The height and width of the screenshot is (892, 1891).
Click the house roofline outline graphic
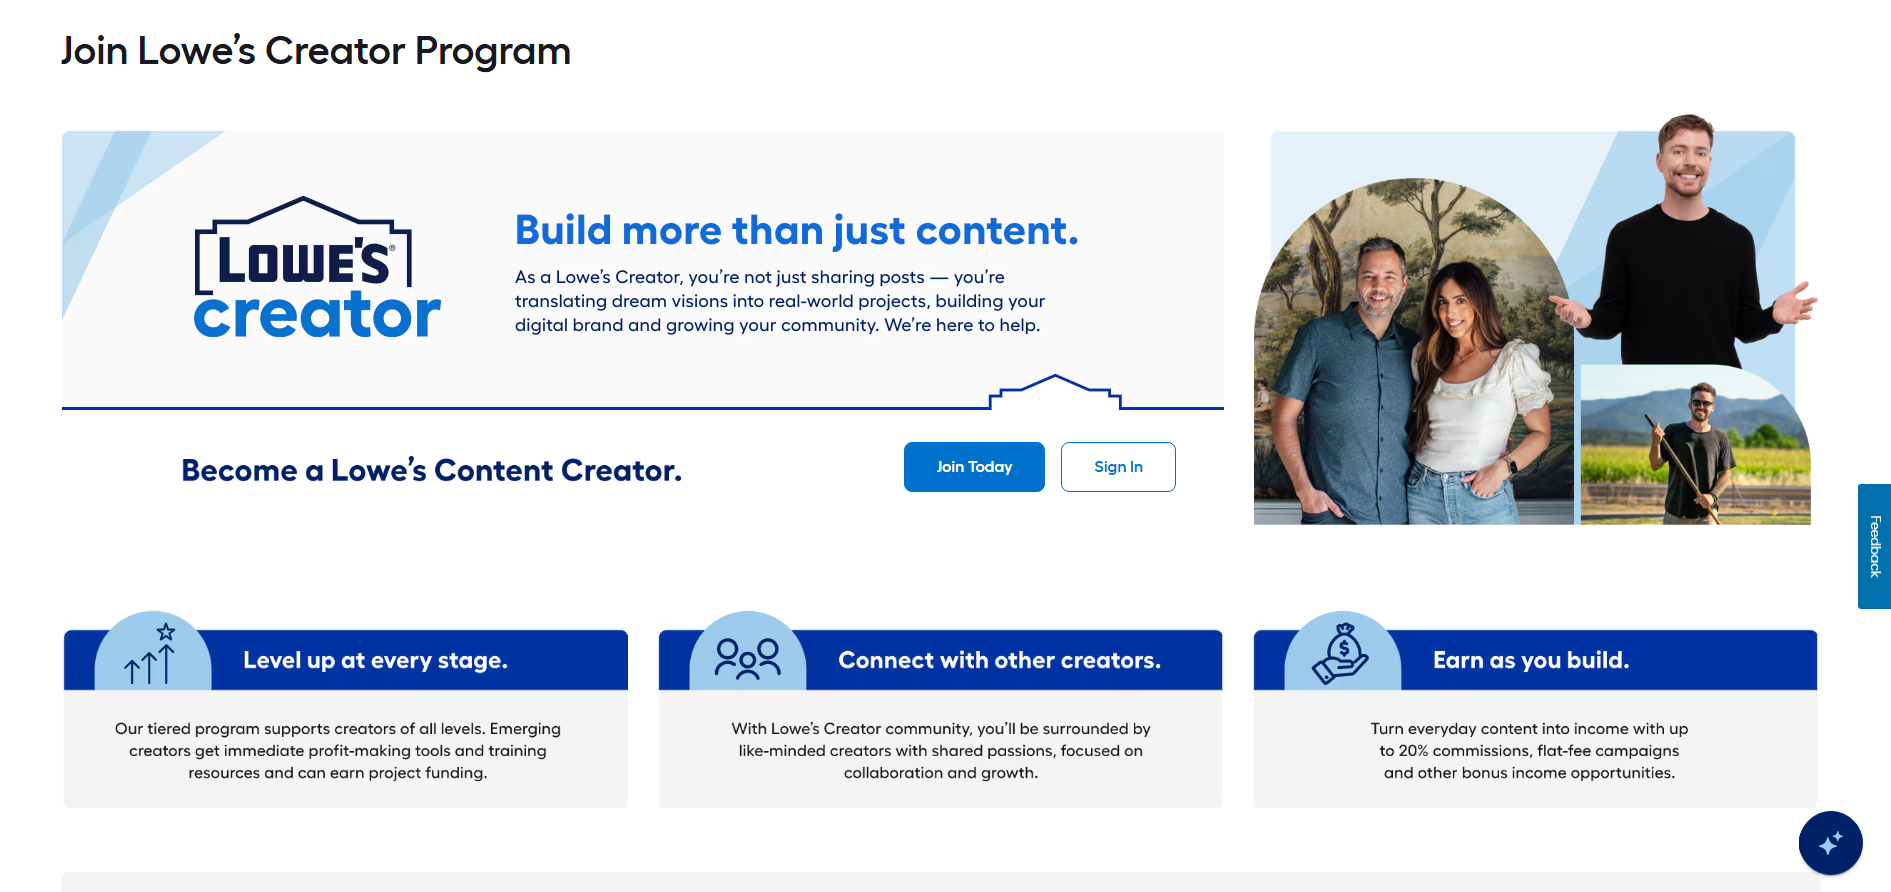pyautogui.click(x=1055, y=392)
